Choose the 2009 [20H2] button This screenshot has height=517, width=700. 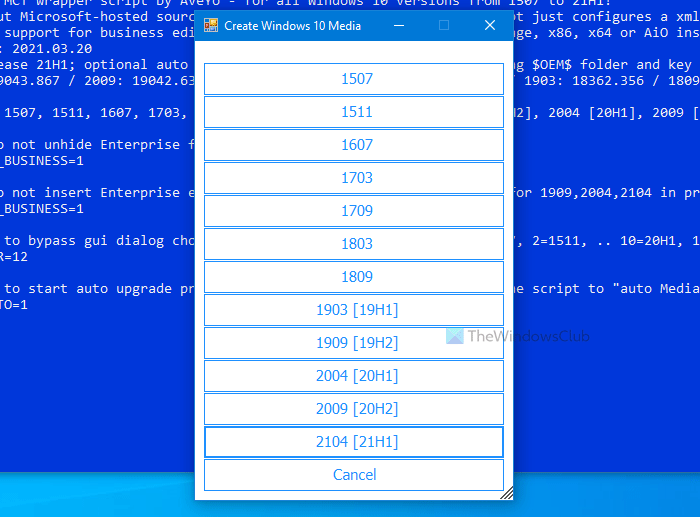(x=354, y=409)
